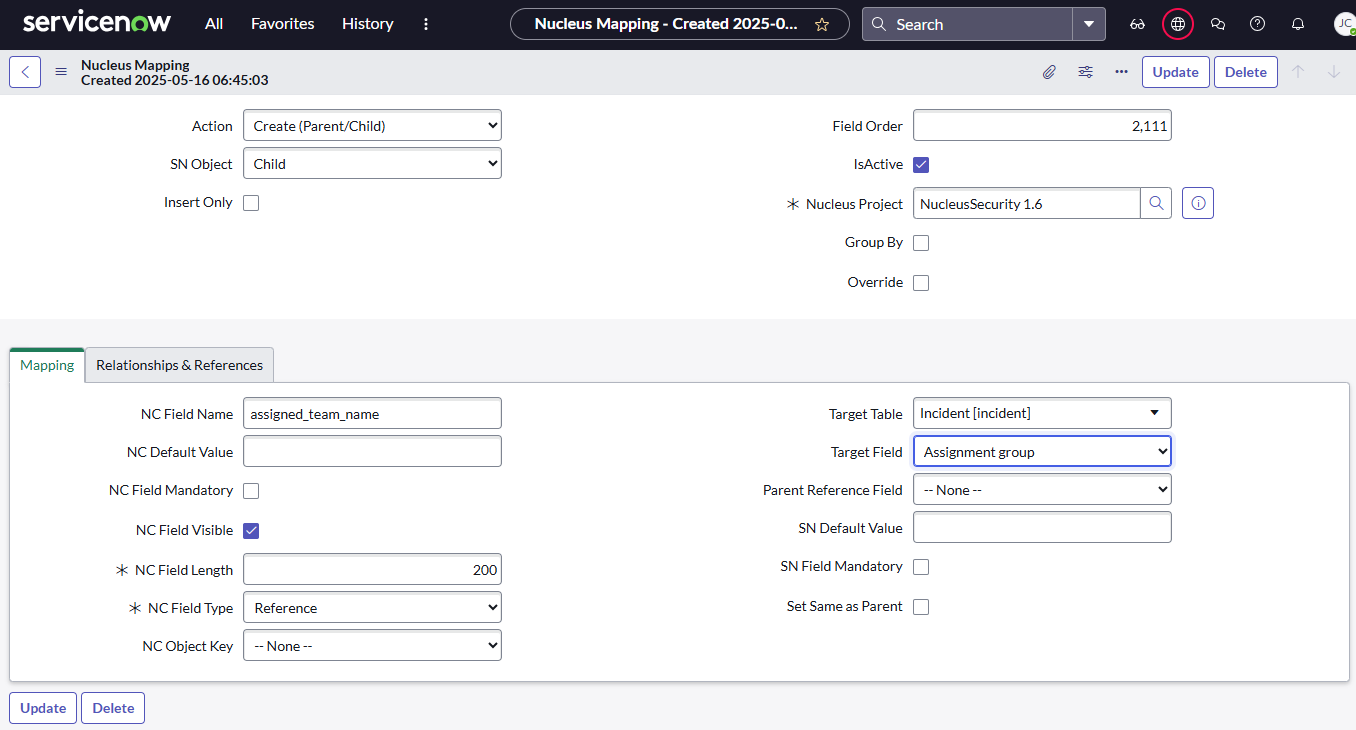Uncheck the NC Field Visible checkbox
This screenshot has height=730, width=1356.
(251, 531)
